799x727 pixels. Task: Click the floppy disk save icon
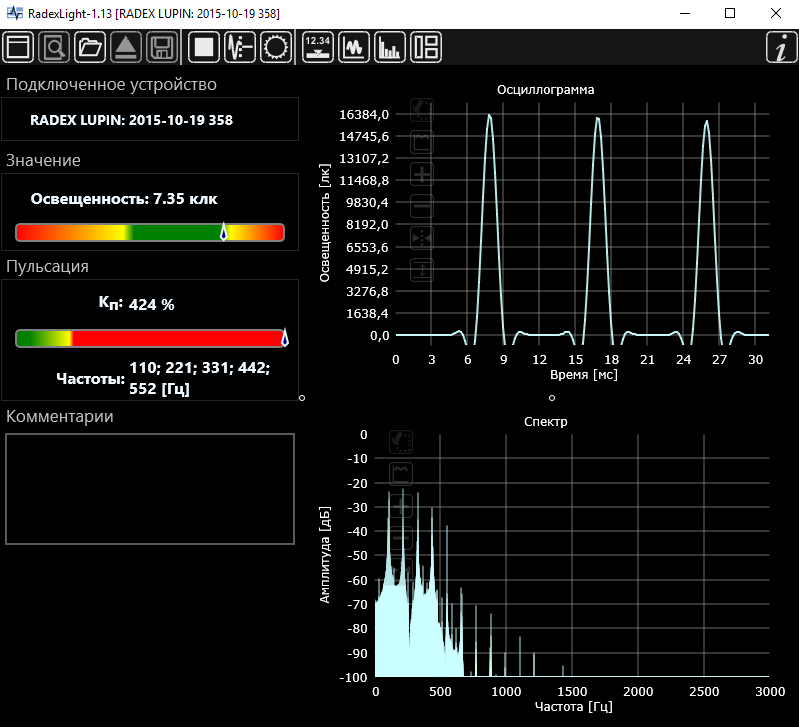point(163,47)
